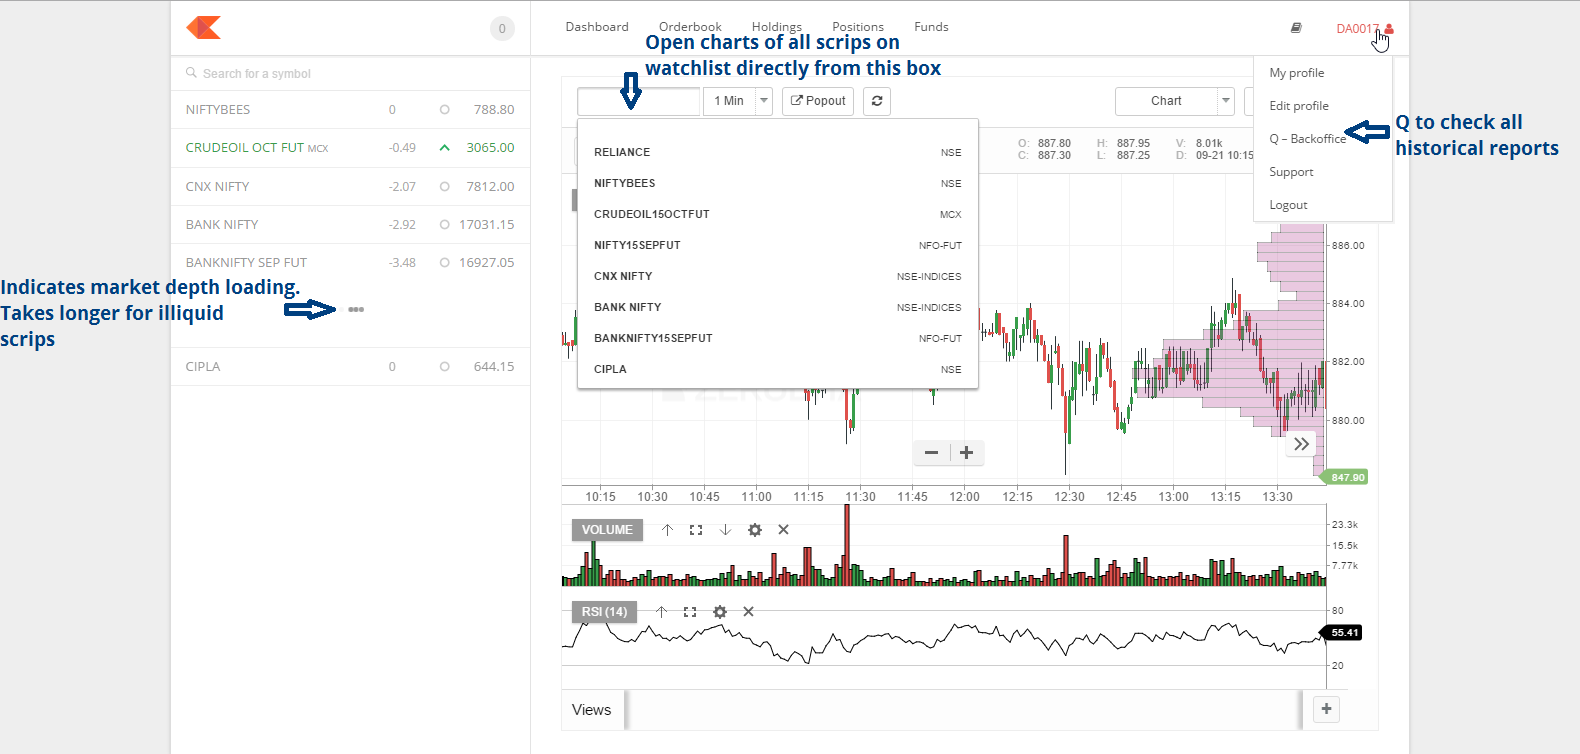Click the circle indicator on CIPLA watchlist row
The image size is (1580, 754).
click(444, 367)
